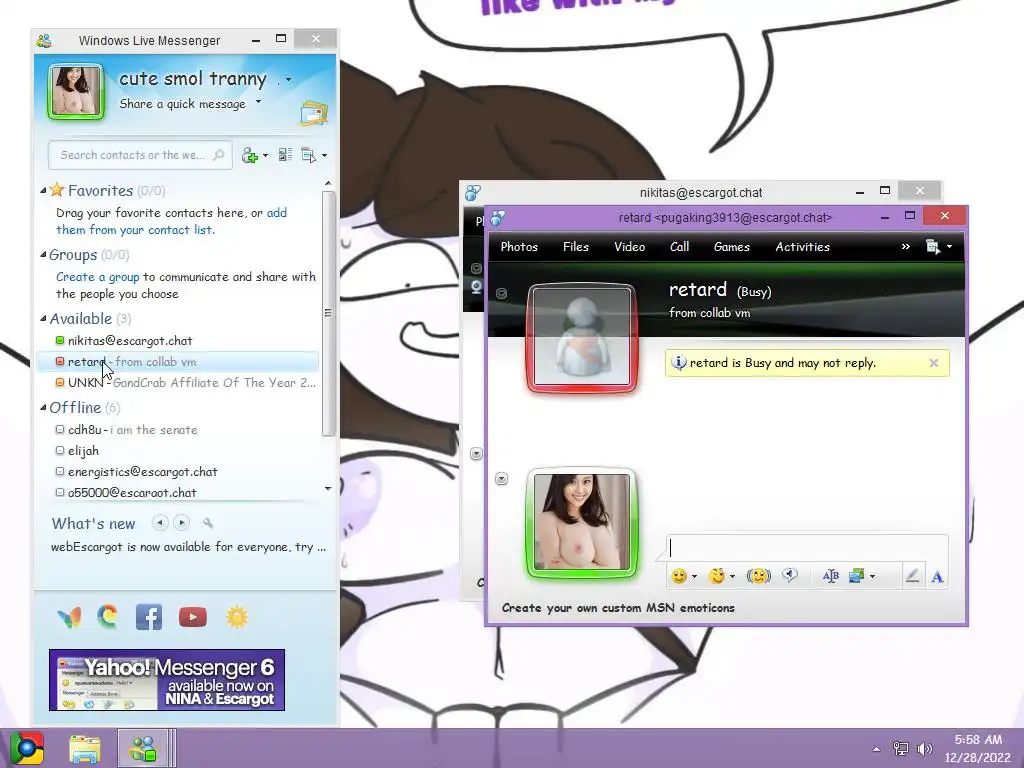Click the What's new settings wrench

[208, 523]
